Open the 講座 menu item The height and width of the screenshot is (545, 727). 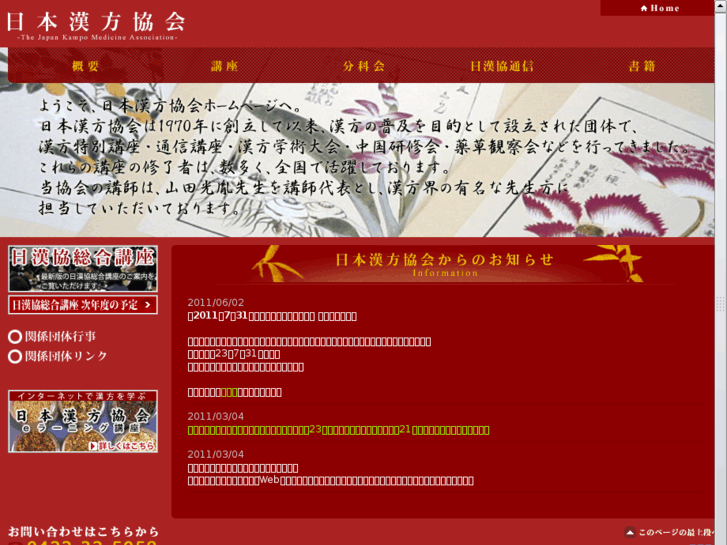pyautogui.click(x=225, y=66)
